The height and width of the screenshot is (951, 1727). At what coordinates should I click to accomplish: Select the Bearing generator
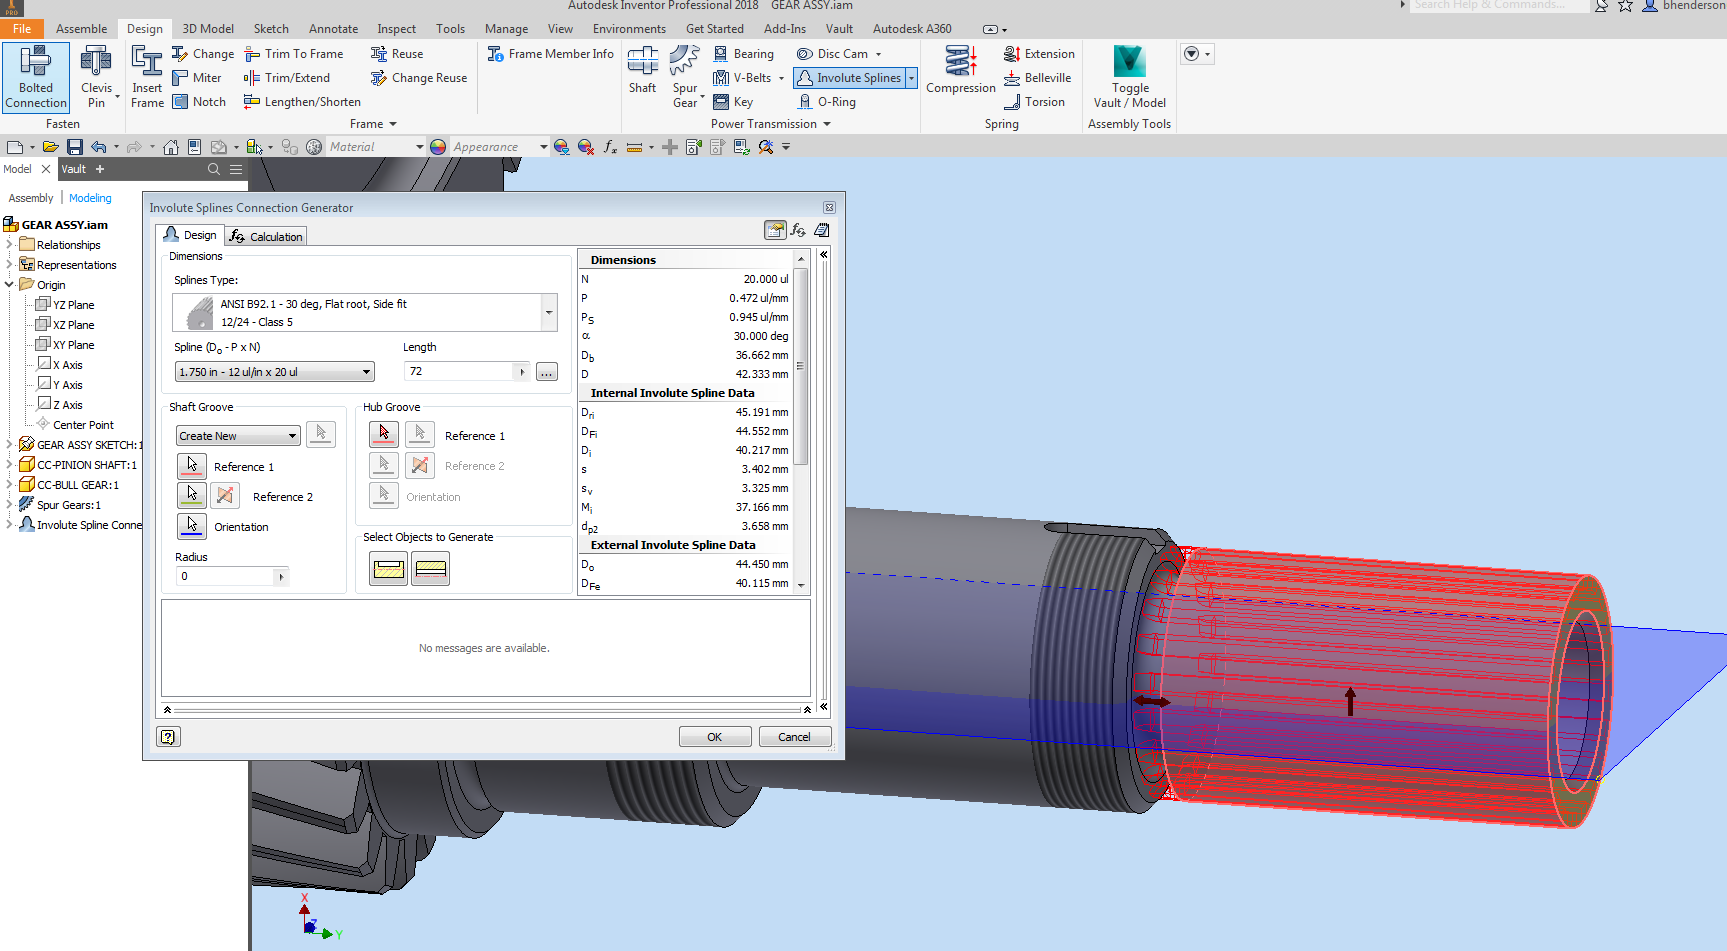[x=743, y=54]
